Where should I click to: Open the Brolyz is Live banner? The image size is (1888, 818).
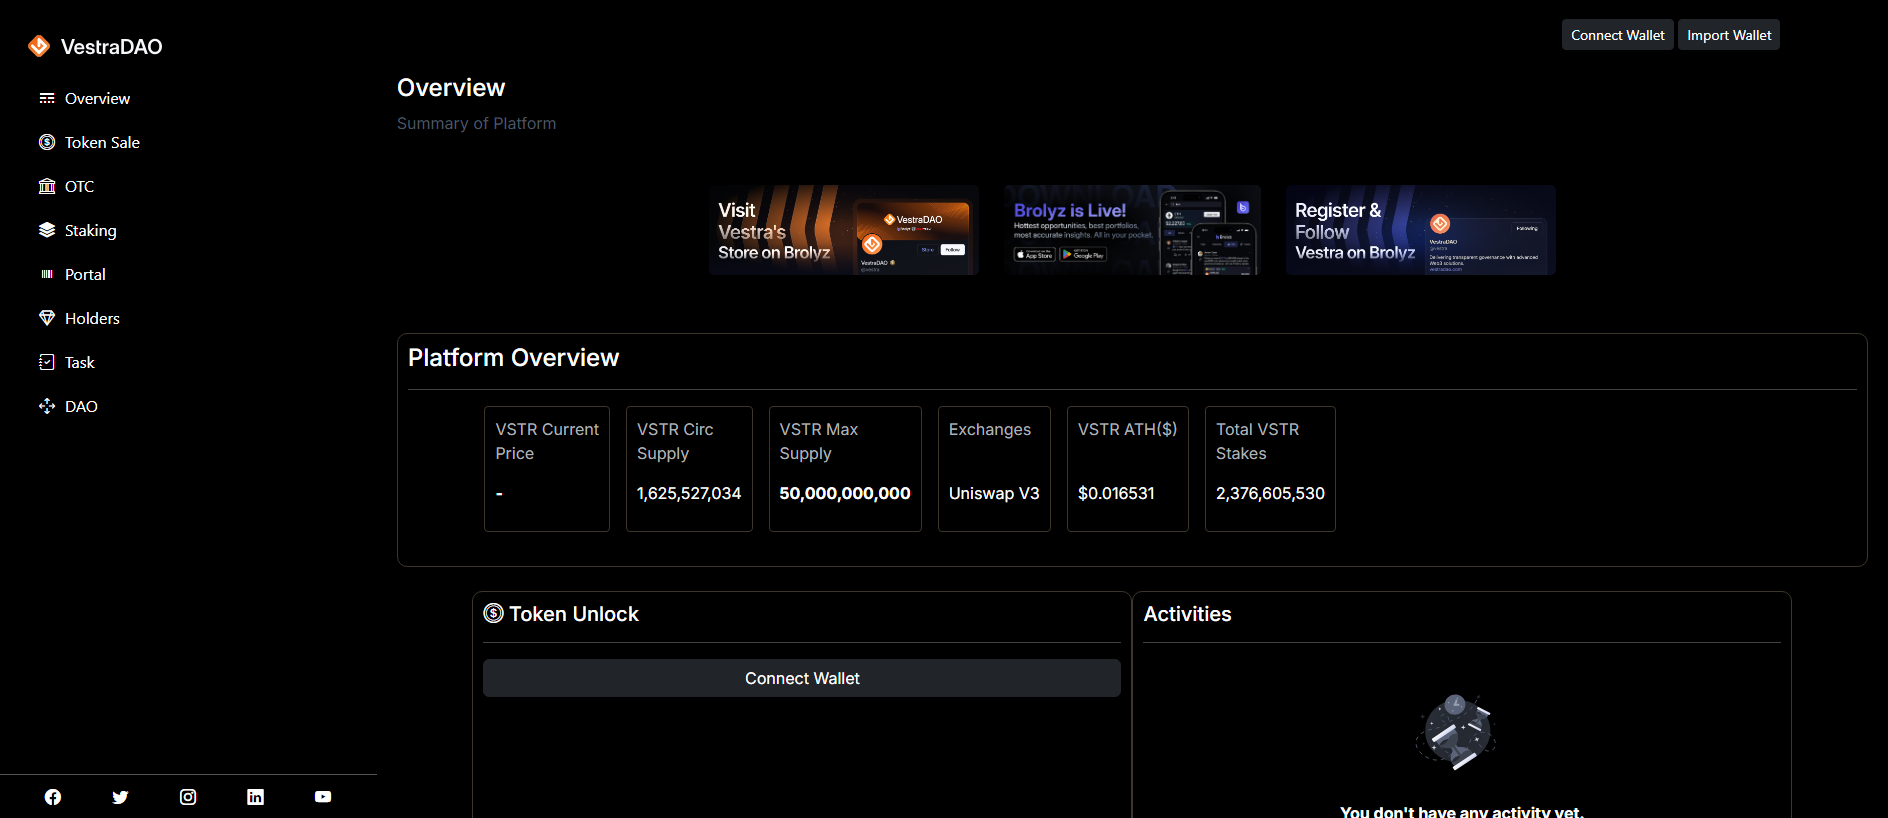point(1132,230)
